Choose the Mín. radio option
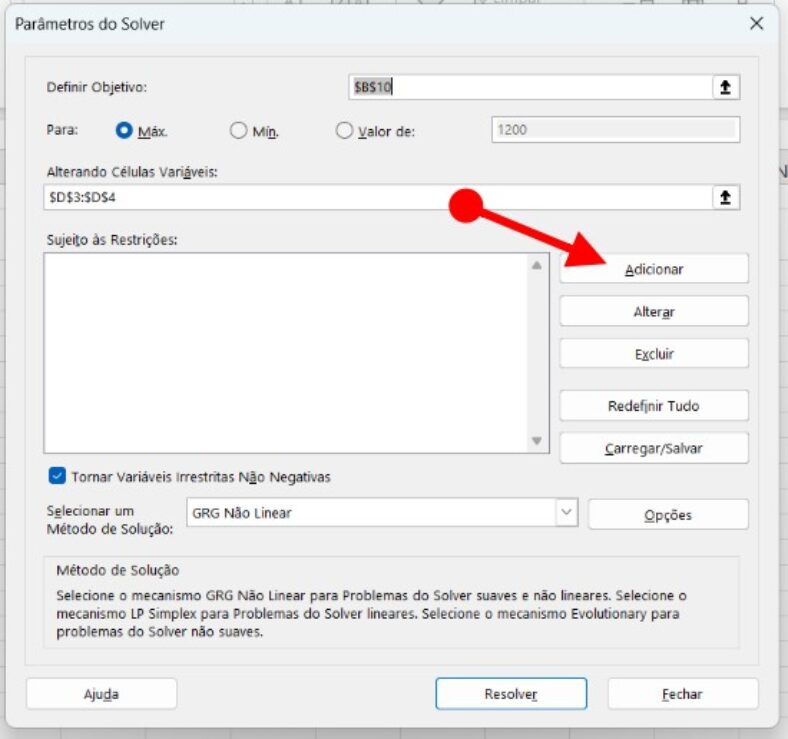The image size is (788, 739). click(x=238, y=130)
